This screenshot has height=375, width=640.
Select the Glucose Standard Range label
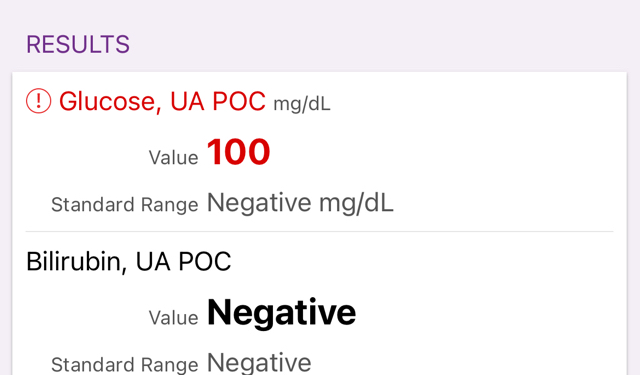124,204
